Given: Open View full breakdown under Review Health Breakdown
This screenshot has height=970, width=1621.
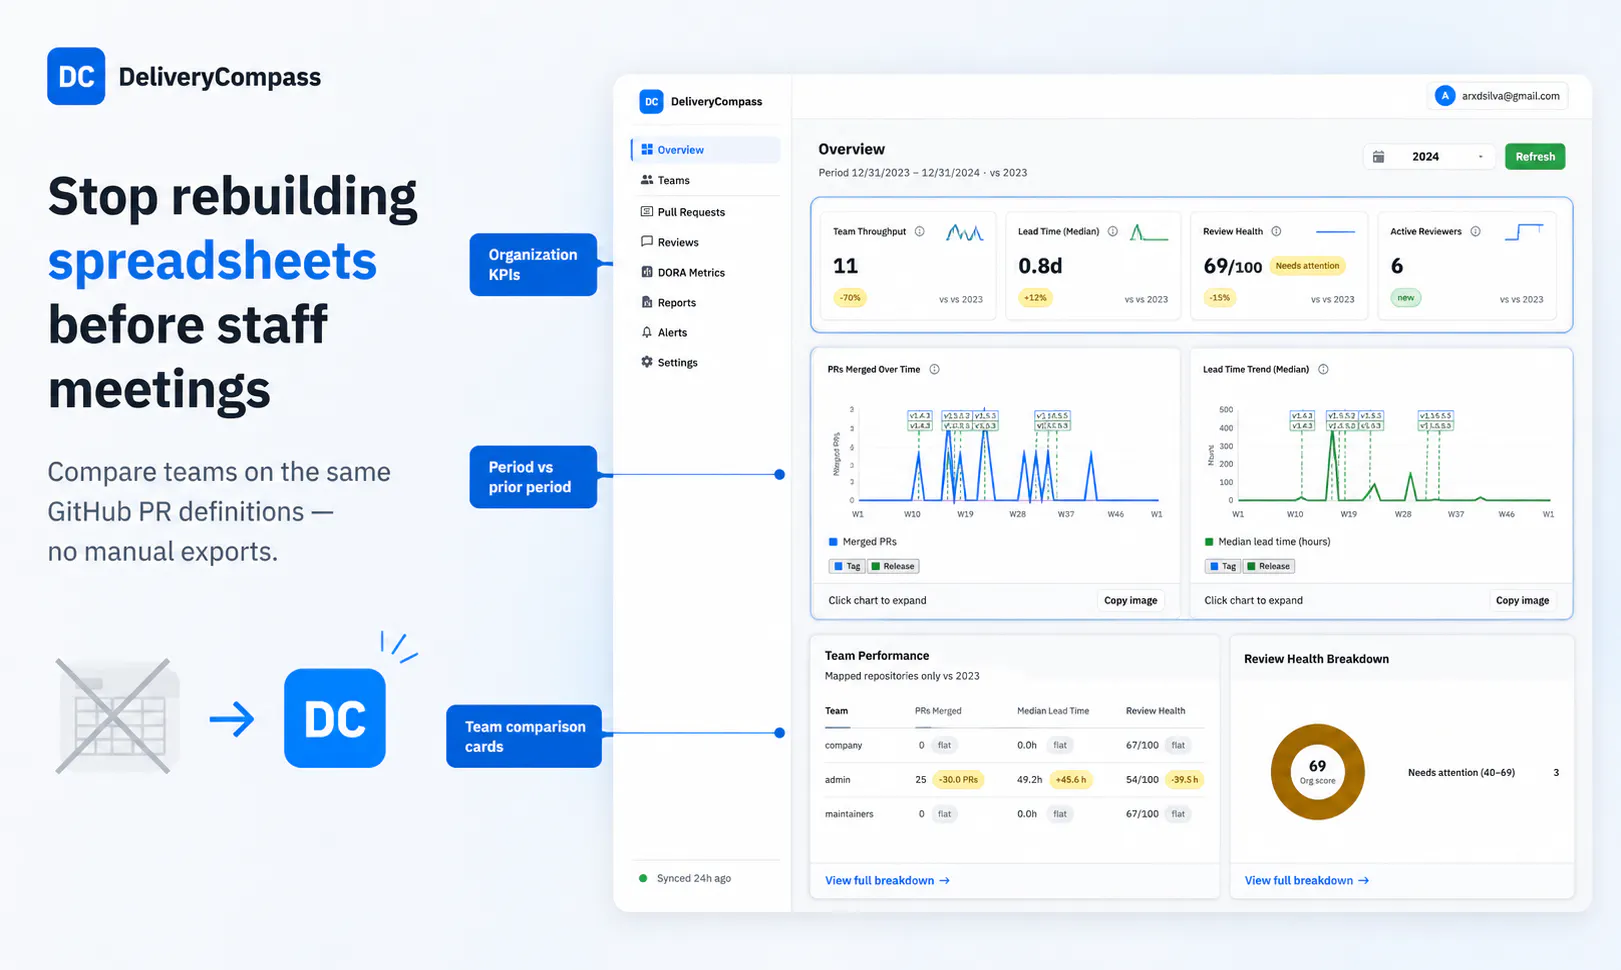Looking at the screenshot, I should click(1307, 880).
